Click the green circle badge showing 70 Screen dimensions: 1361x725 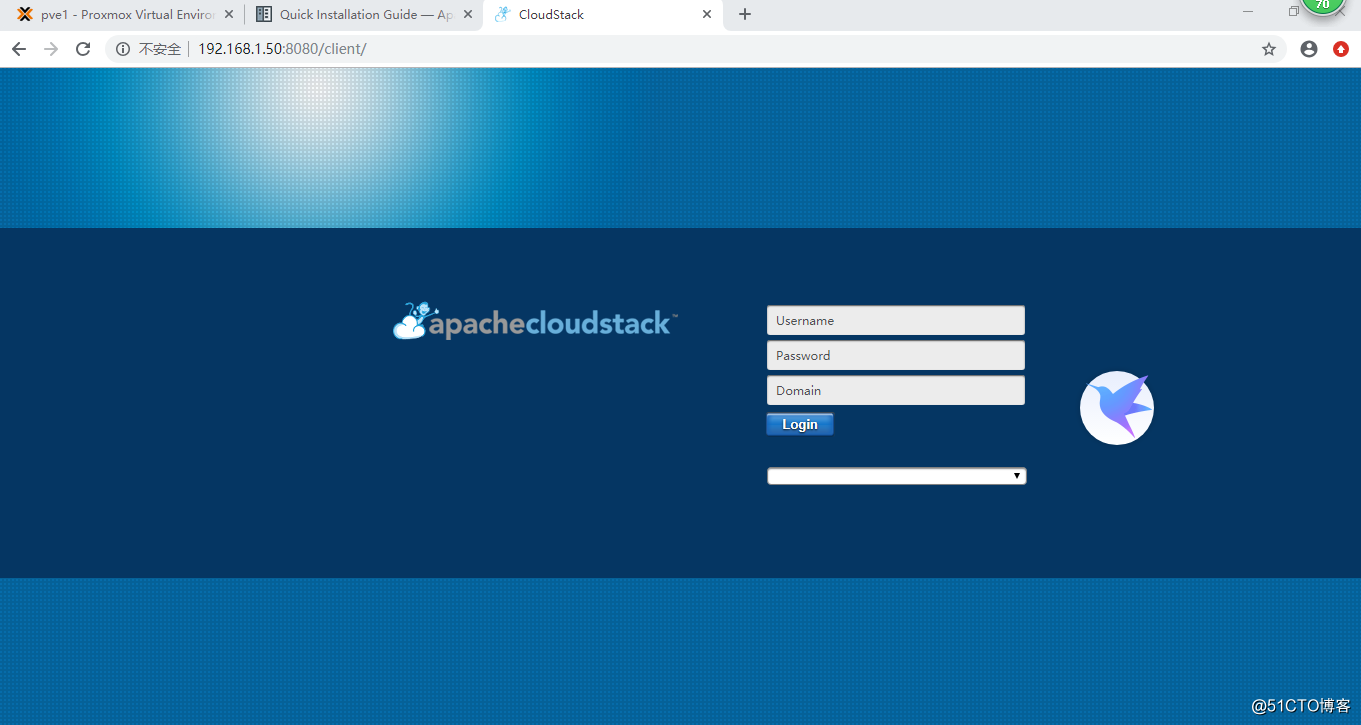coord(1322,5)
